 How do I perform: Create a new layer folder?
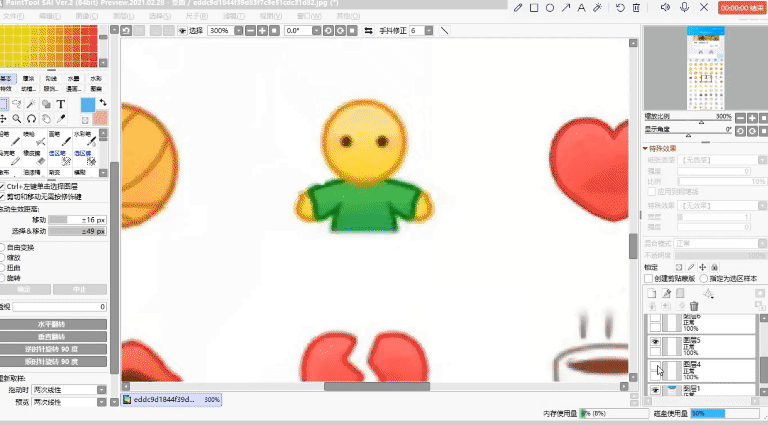coord(680,293)
